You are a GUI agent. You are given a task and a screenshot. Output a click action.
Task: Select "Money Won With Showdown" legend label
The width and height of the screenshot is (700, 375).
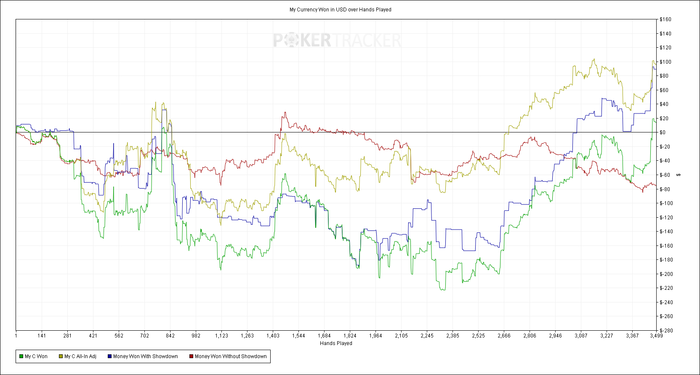click(147, 356)
